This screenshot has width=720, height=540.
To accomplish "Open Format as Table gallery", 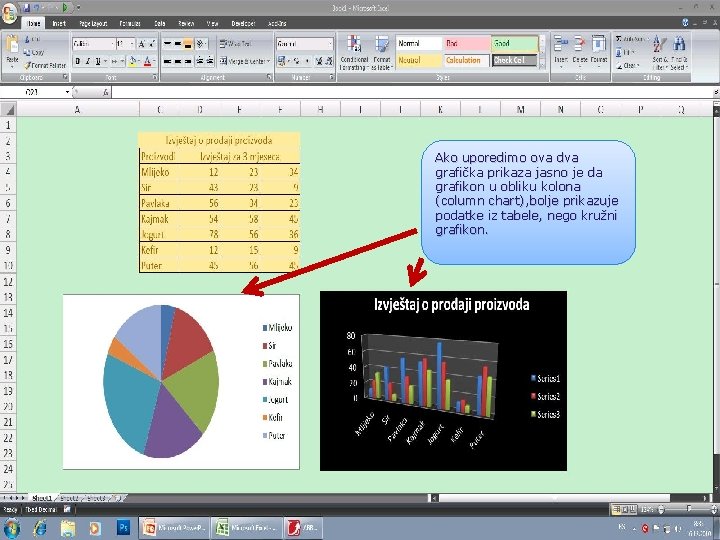I will pyautogui.click(x=381, y=53).
